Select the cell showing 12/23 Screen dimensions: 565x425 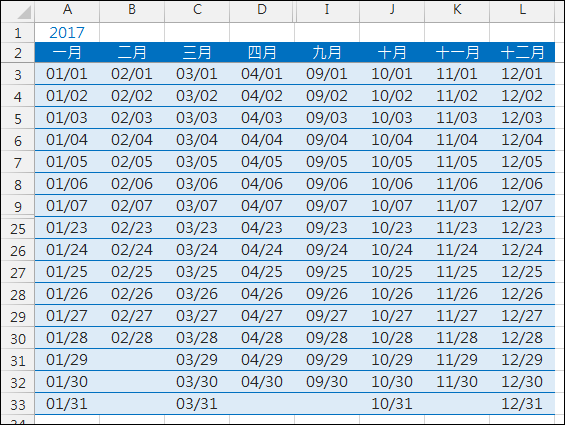pyautogui.click(x=522, y=228)
